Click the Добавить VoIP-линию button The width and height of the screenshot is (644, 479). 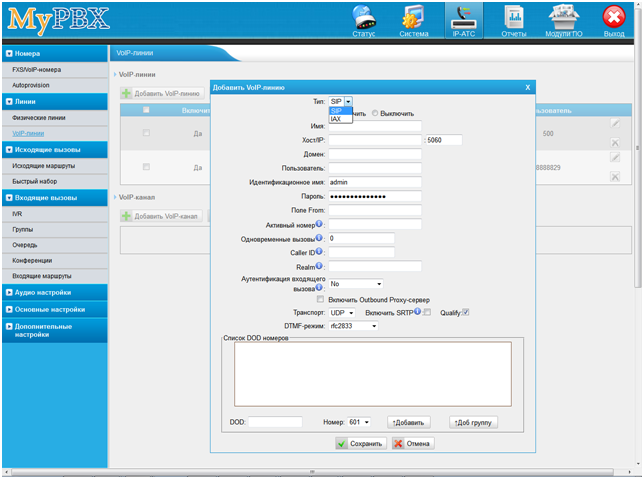[162, 94]
